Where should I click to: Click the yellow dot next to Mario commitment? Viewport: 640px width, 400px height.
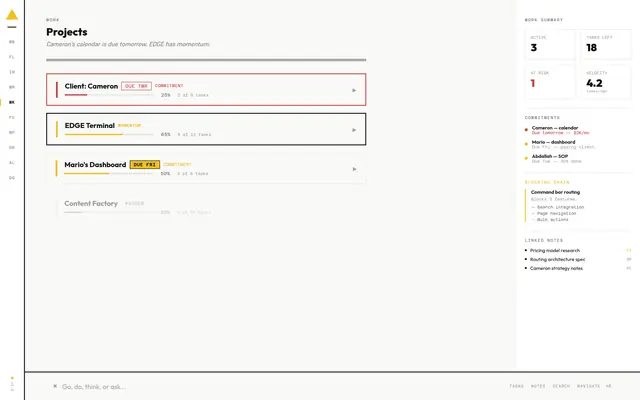point(526,144)
